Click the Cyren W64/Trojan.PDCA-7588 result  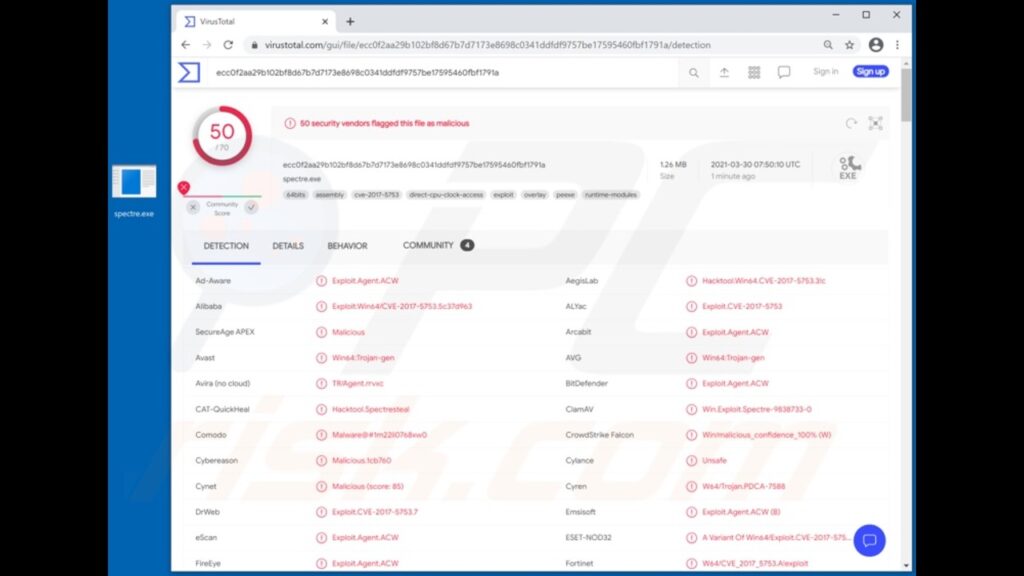coord(743,487)
